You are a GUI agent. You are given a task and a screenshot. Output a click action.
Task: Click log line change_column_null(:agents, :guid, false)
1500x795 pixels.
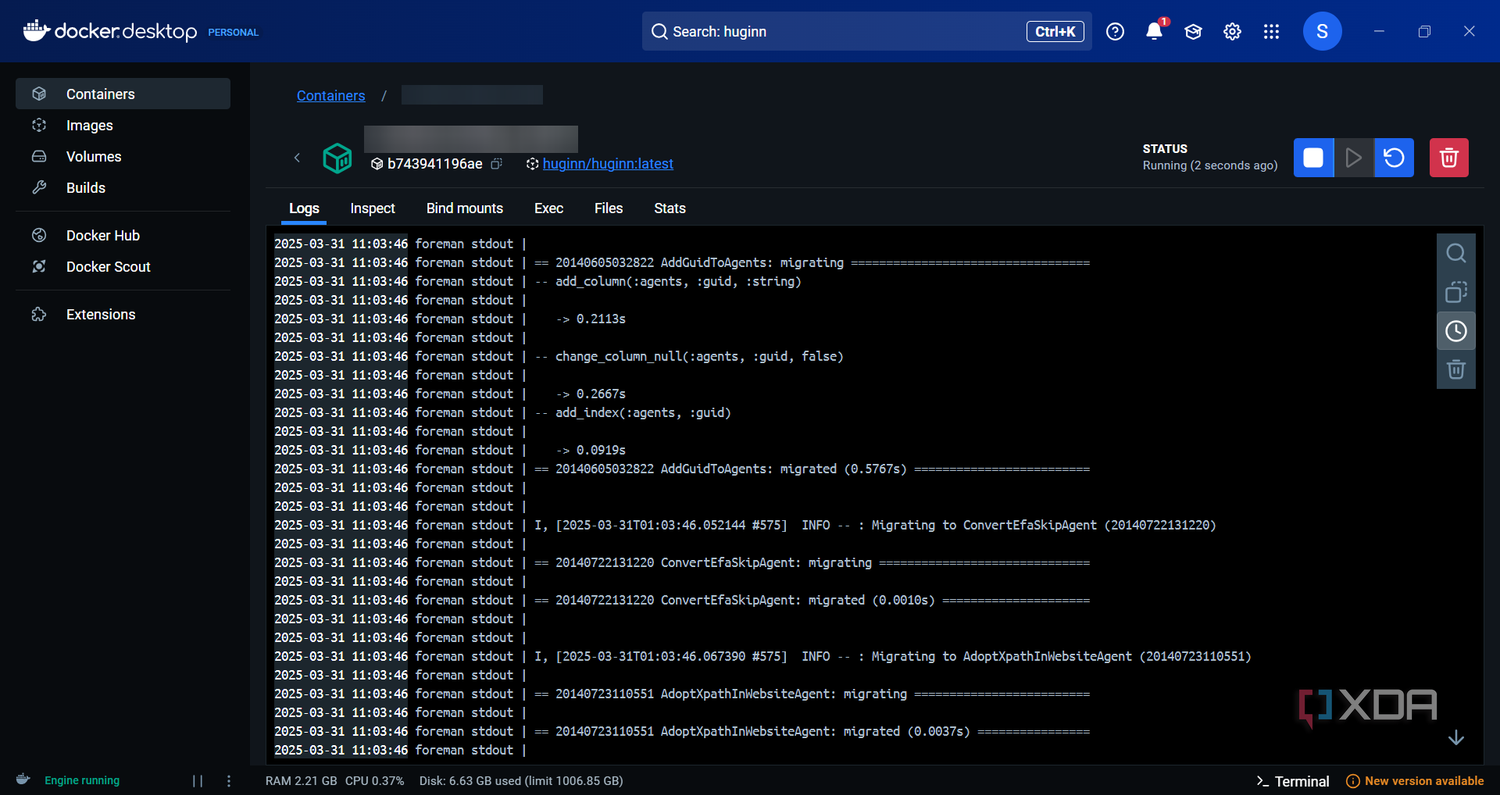click(x=699, y=356)
